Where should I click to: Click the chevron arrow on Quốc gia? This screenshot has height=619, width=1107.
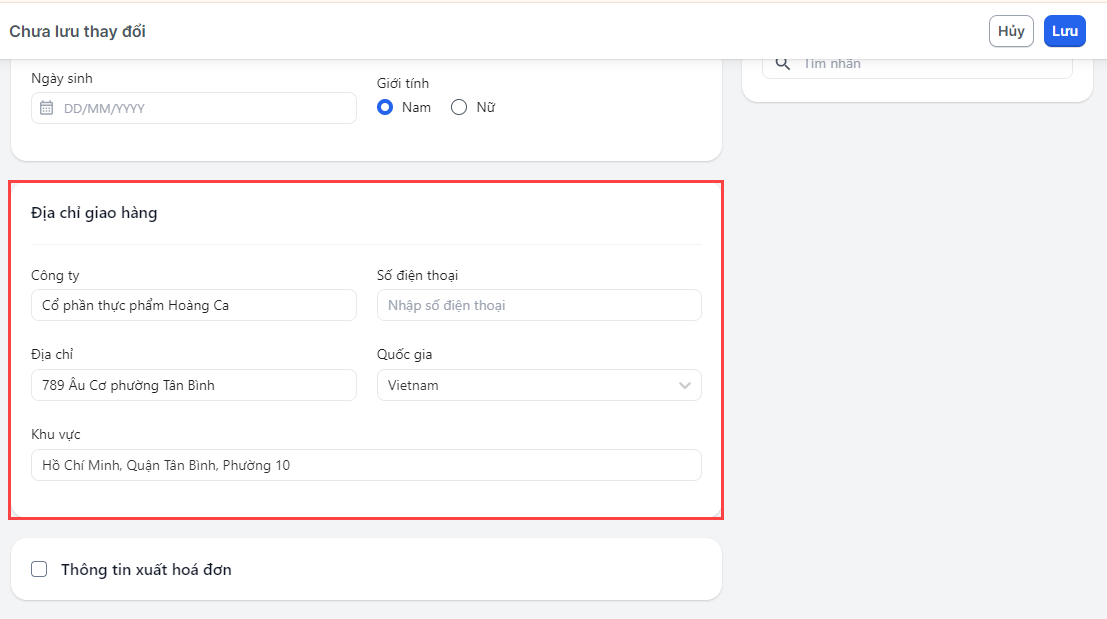[x=685, y=385]
